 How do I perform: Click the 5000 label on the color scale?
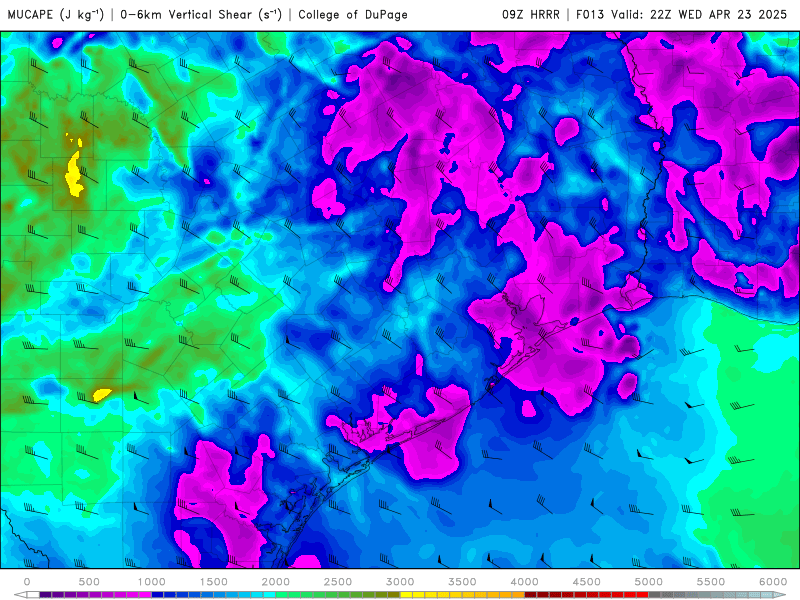tap(648, 582)
